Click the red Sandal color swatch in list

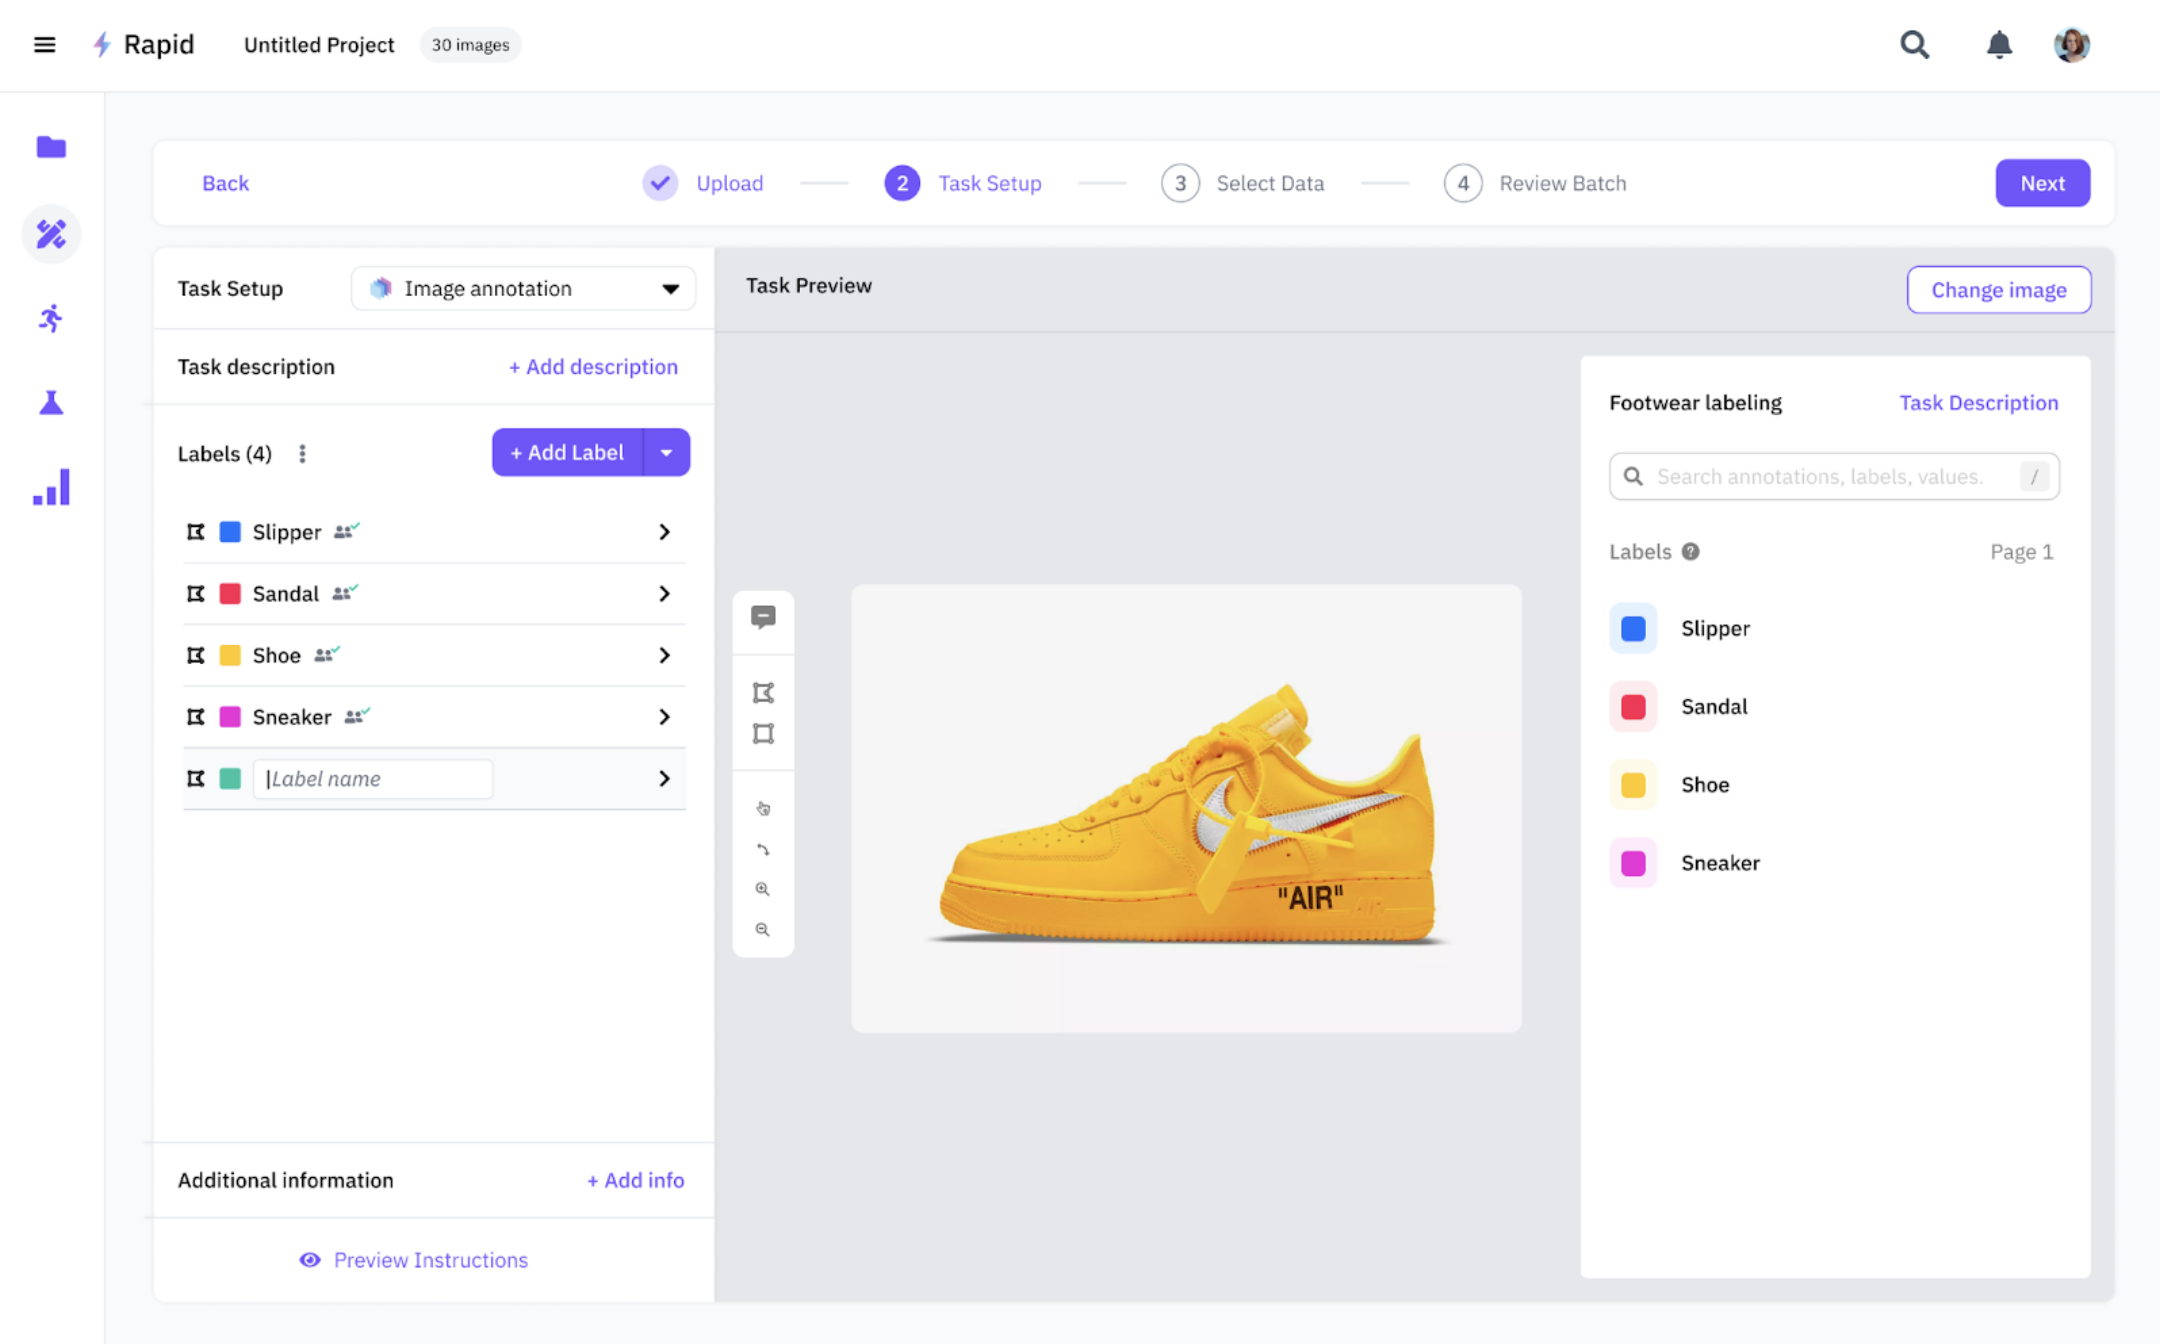coord(230,594)
